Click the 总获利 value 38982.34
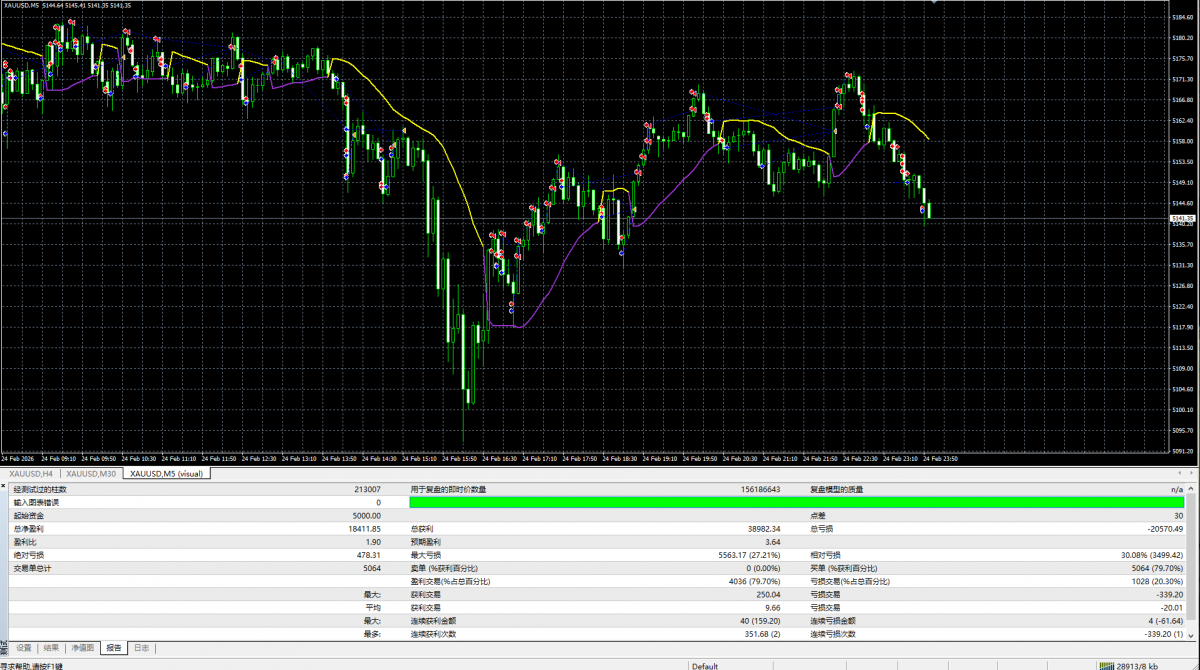 763,528
